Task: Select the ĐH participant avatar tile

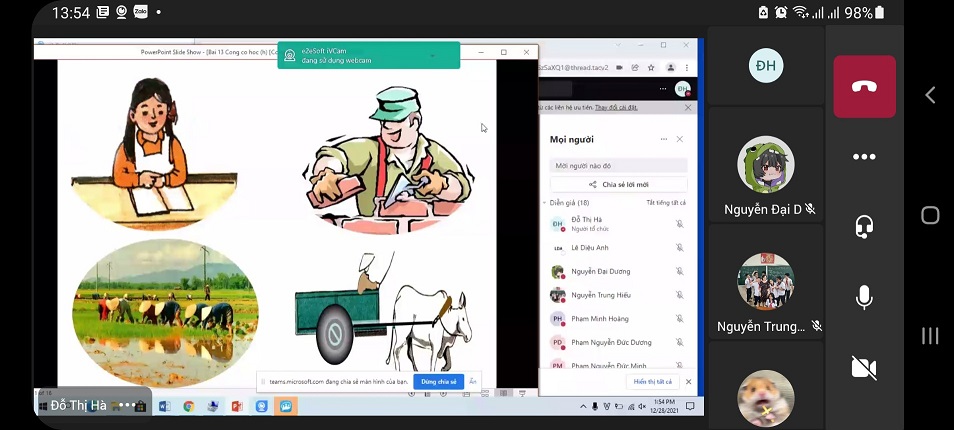Action: [766, 67]
